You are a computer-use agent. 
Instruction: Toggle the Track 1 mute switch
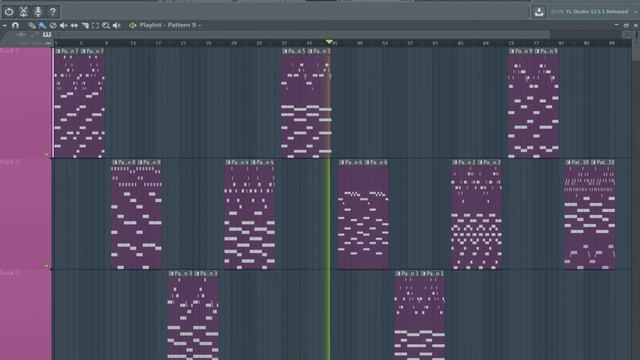click(46, 155)
